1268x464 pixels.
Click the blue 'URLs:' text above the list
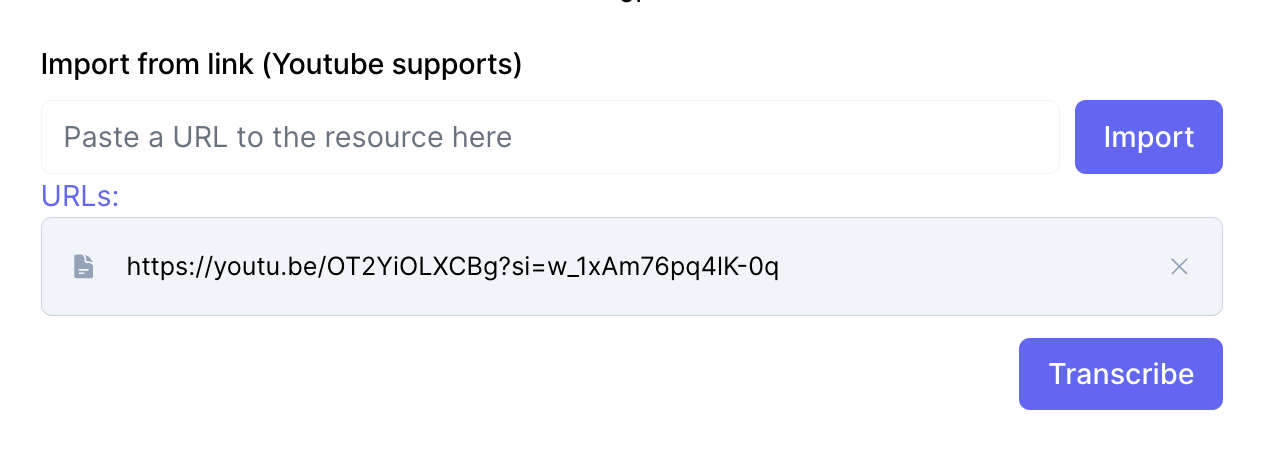coord(80,196)
